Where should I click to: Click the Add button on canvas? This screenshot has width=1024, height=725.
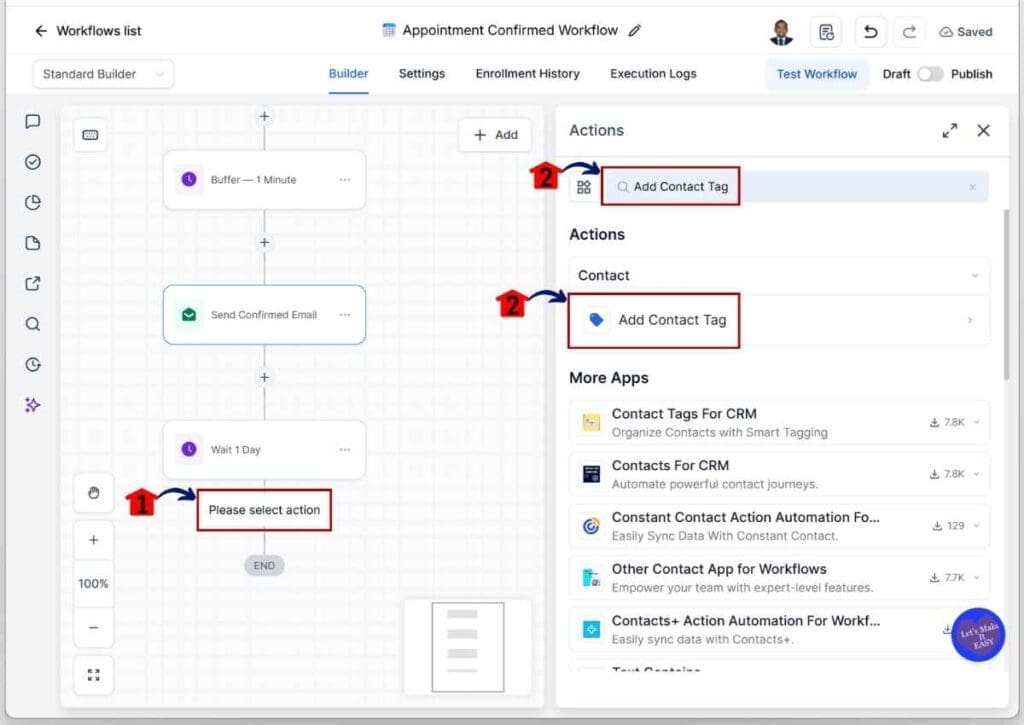496,135
